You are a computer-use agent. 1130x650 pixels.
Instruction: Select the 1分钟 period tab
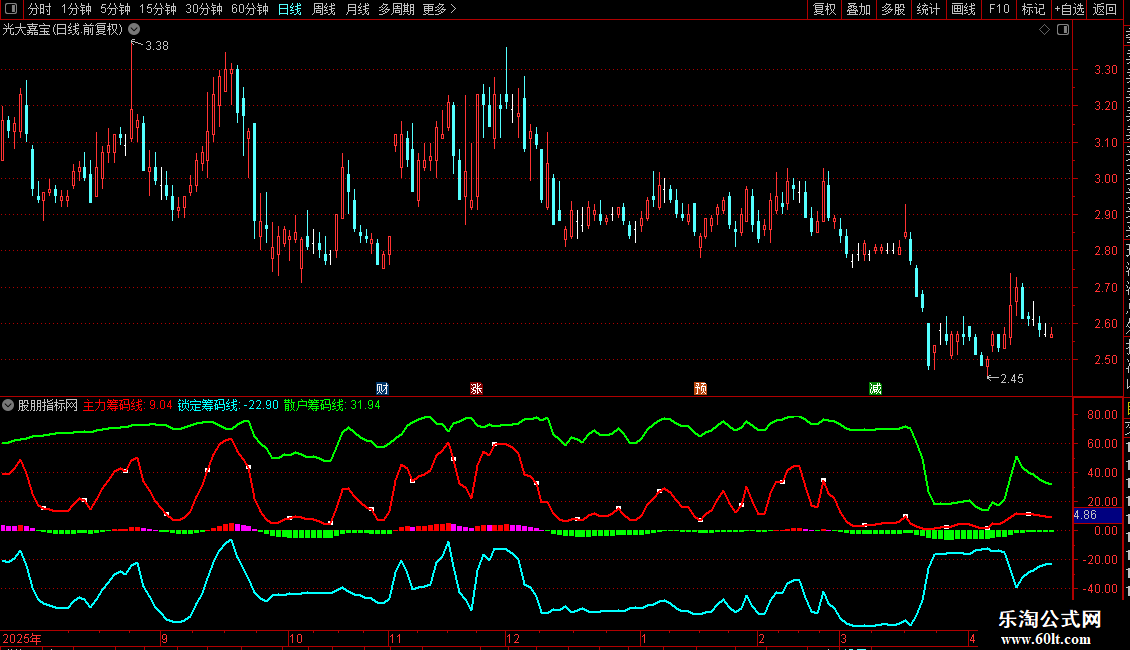point(76,9)
